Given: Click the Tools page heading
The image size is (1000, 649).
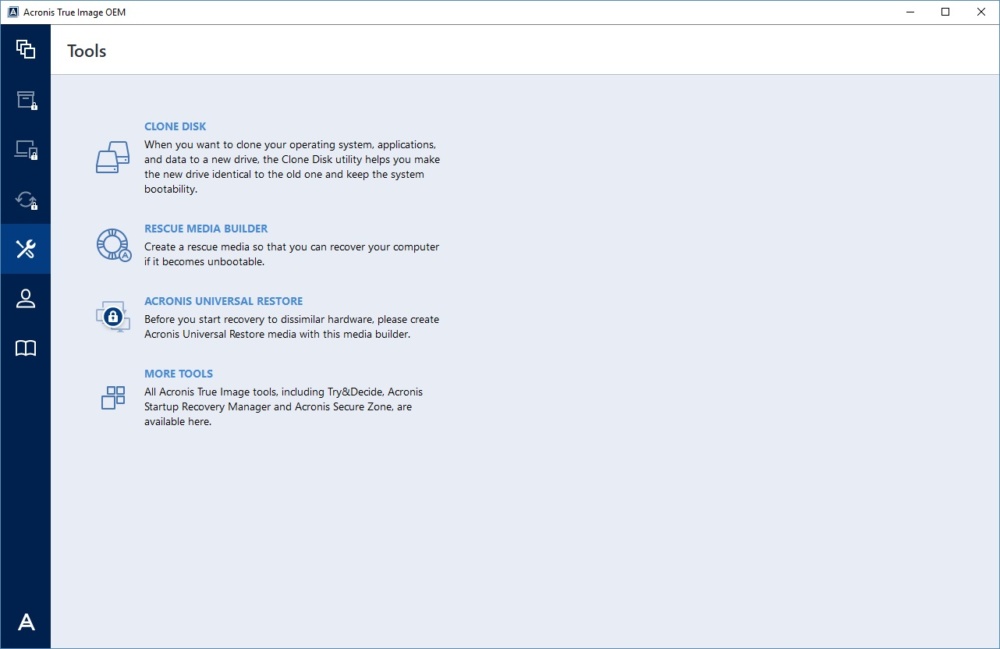Looking at the screenshot, I should pos(87,51).
